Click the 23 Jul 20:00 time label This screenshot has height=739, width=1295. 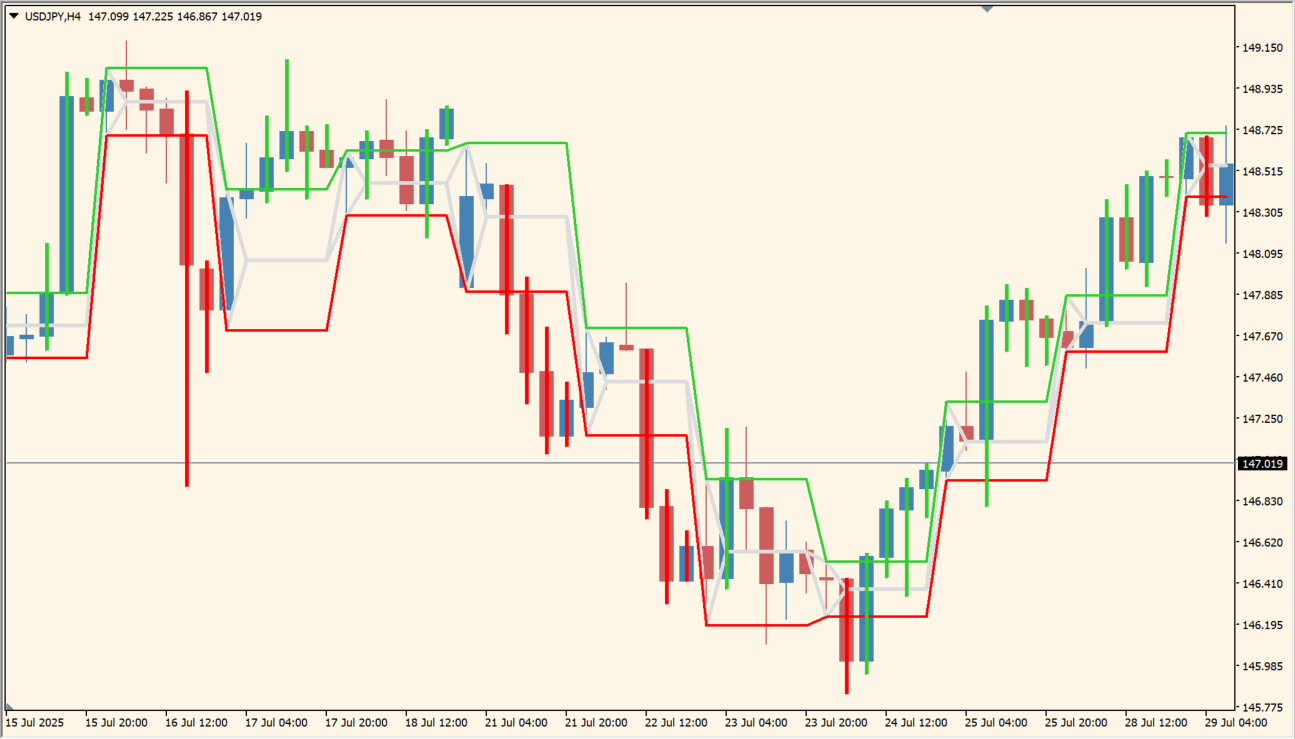pyautogui.click(x=836, y=722)
